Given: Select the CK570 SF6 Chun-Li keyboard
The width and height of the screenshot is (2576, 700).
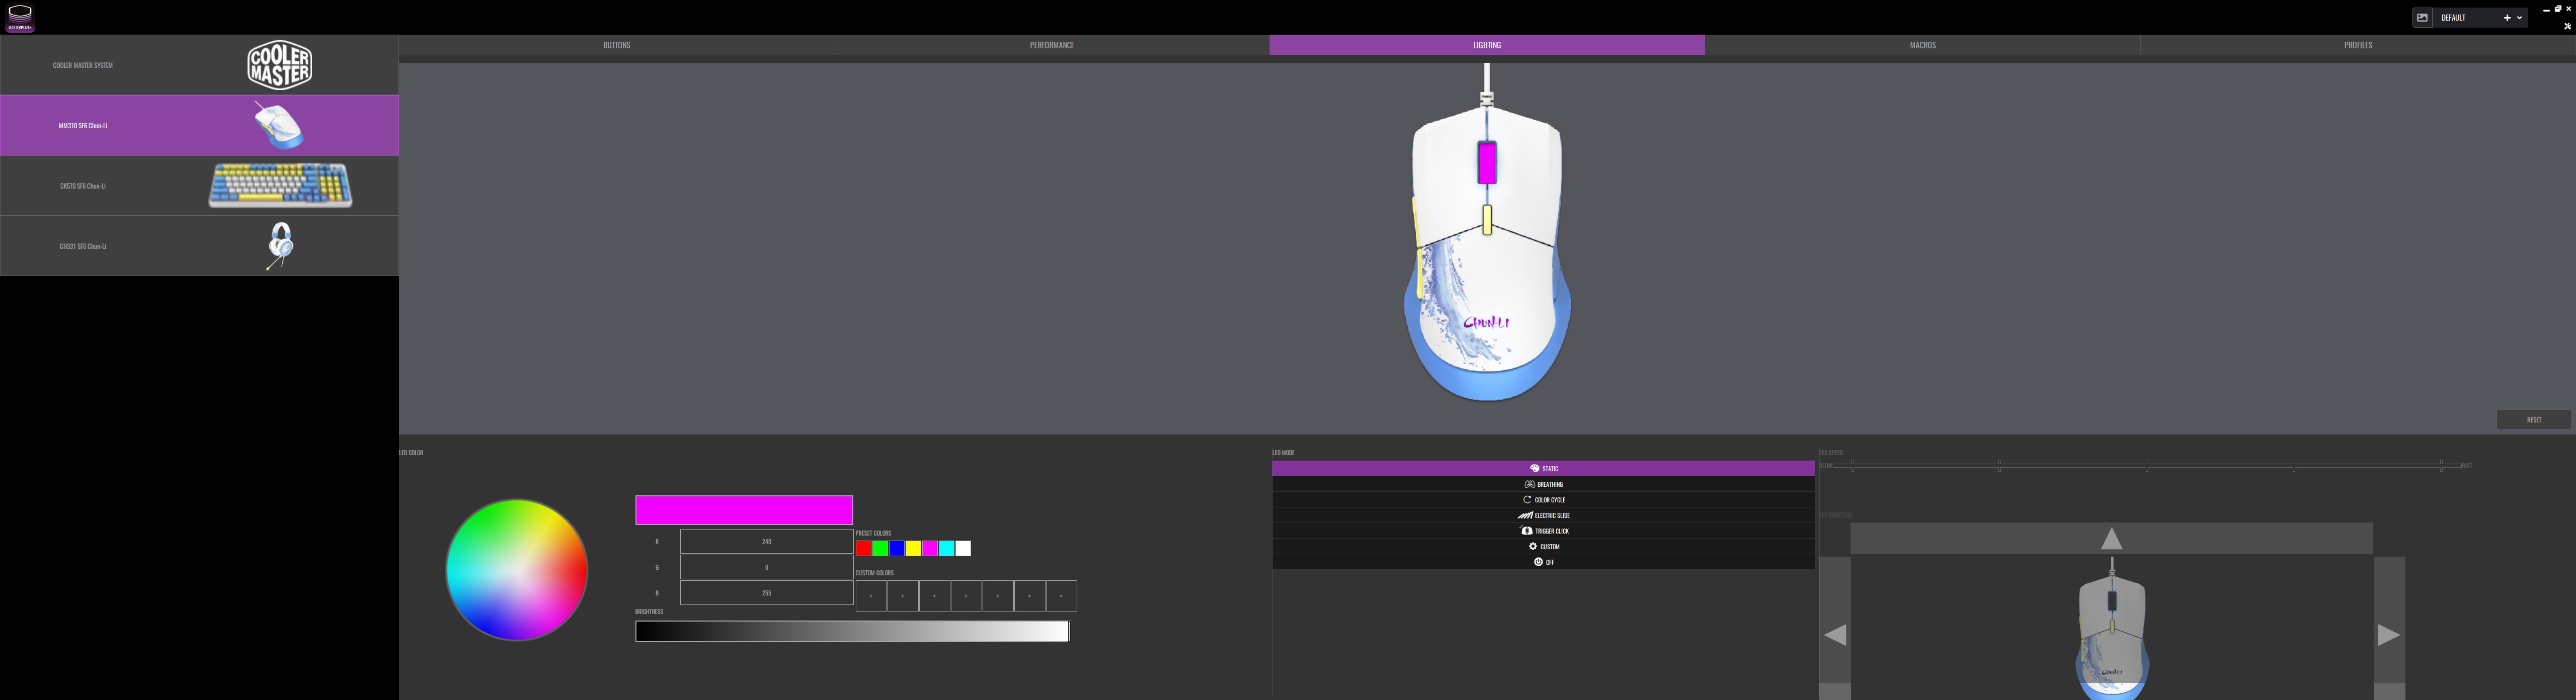Looking at the screenshot, I should point(199,186).
